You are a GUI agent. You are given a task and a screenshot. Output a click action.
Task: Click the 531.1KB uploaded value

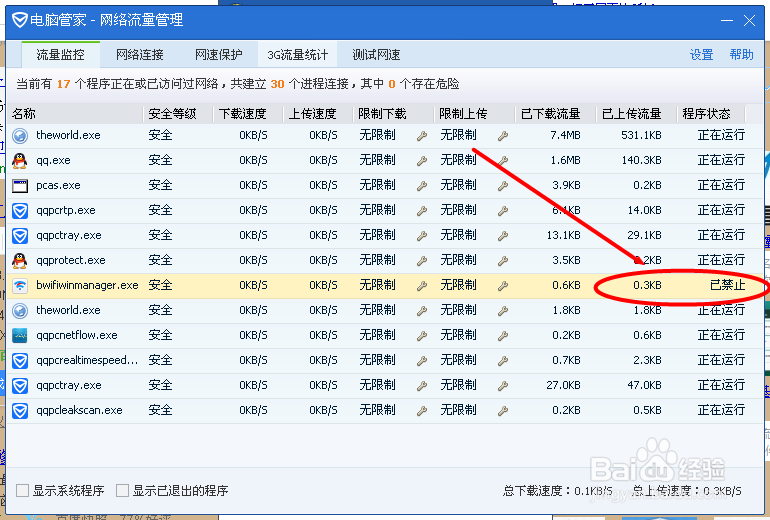click(x=641, y=135)
